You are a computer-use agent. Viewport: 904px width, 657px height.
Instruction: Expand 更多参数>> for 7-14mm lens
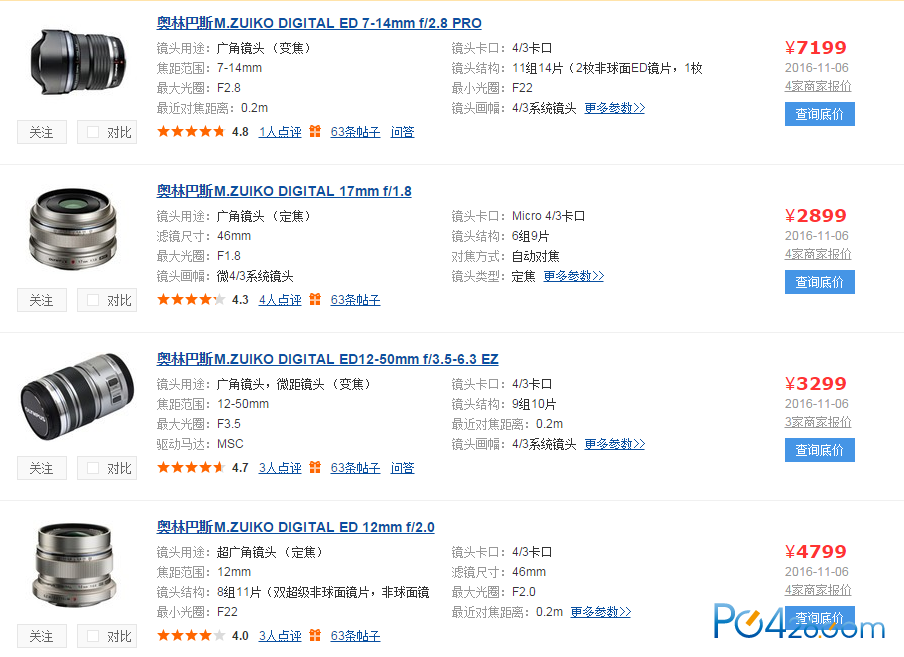click(615, 108)
